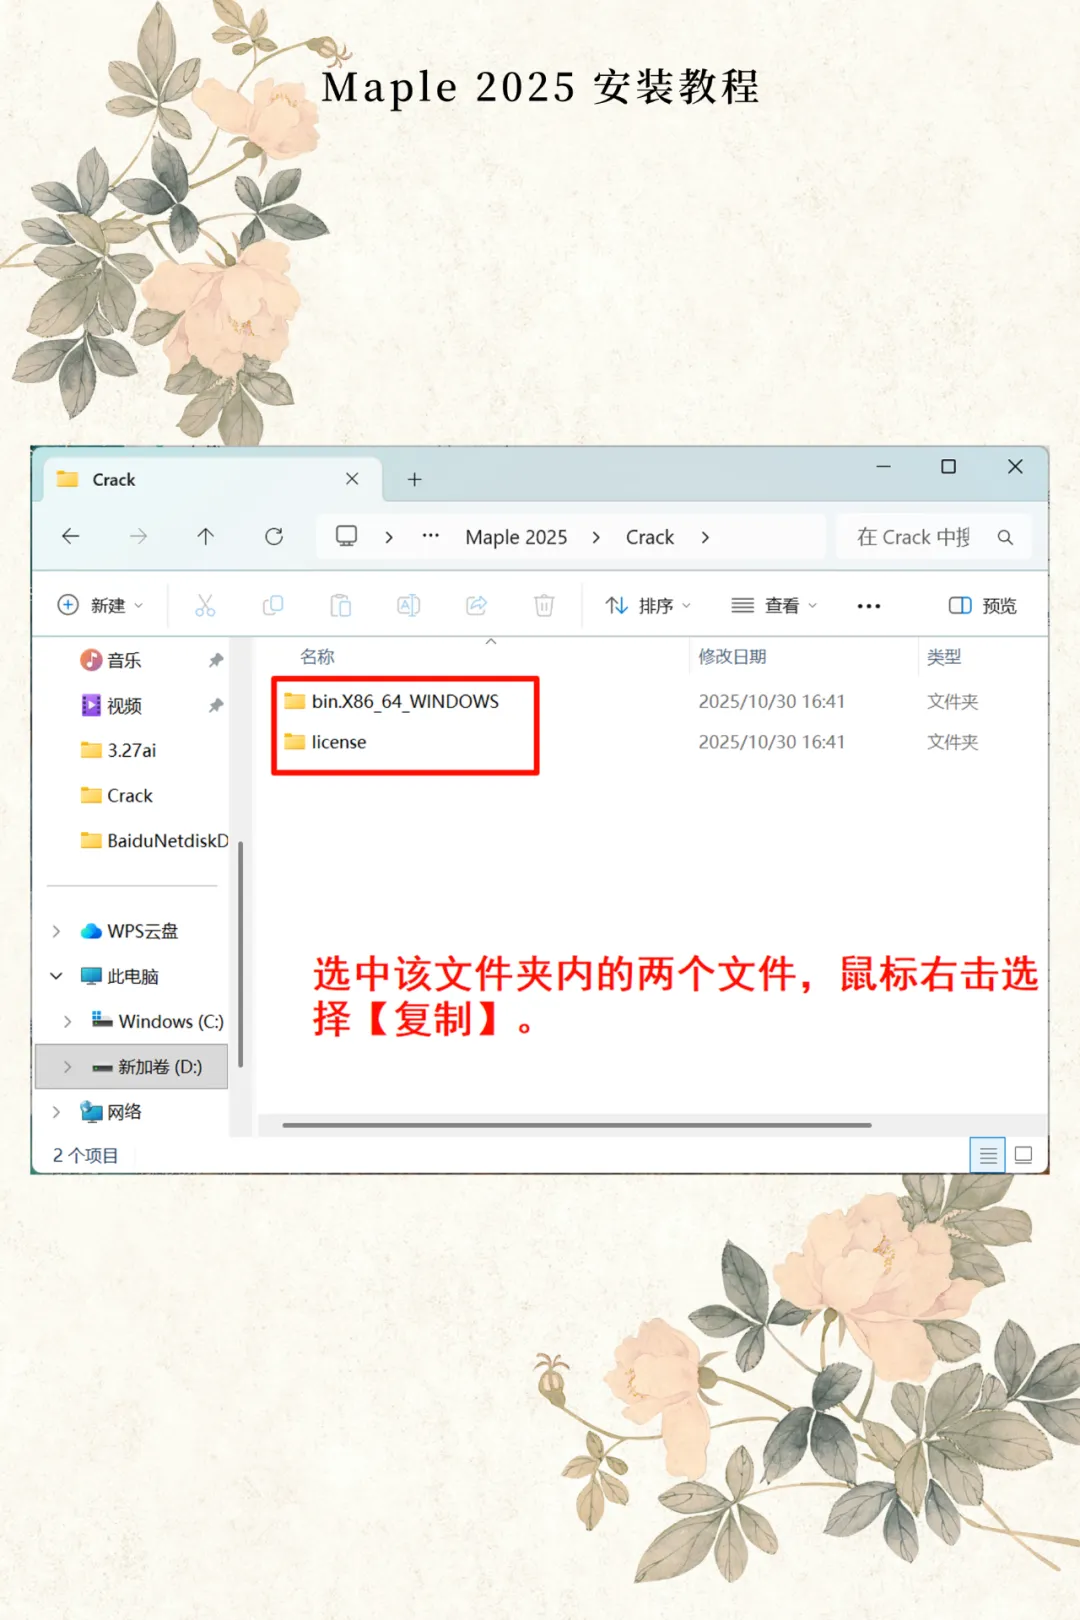This screenshot has width=1080, height=1620.
Task: Click chevron after Maple 2025 breadcrumb
Action: click(596, 537)
